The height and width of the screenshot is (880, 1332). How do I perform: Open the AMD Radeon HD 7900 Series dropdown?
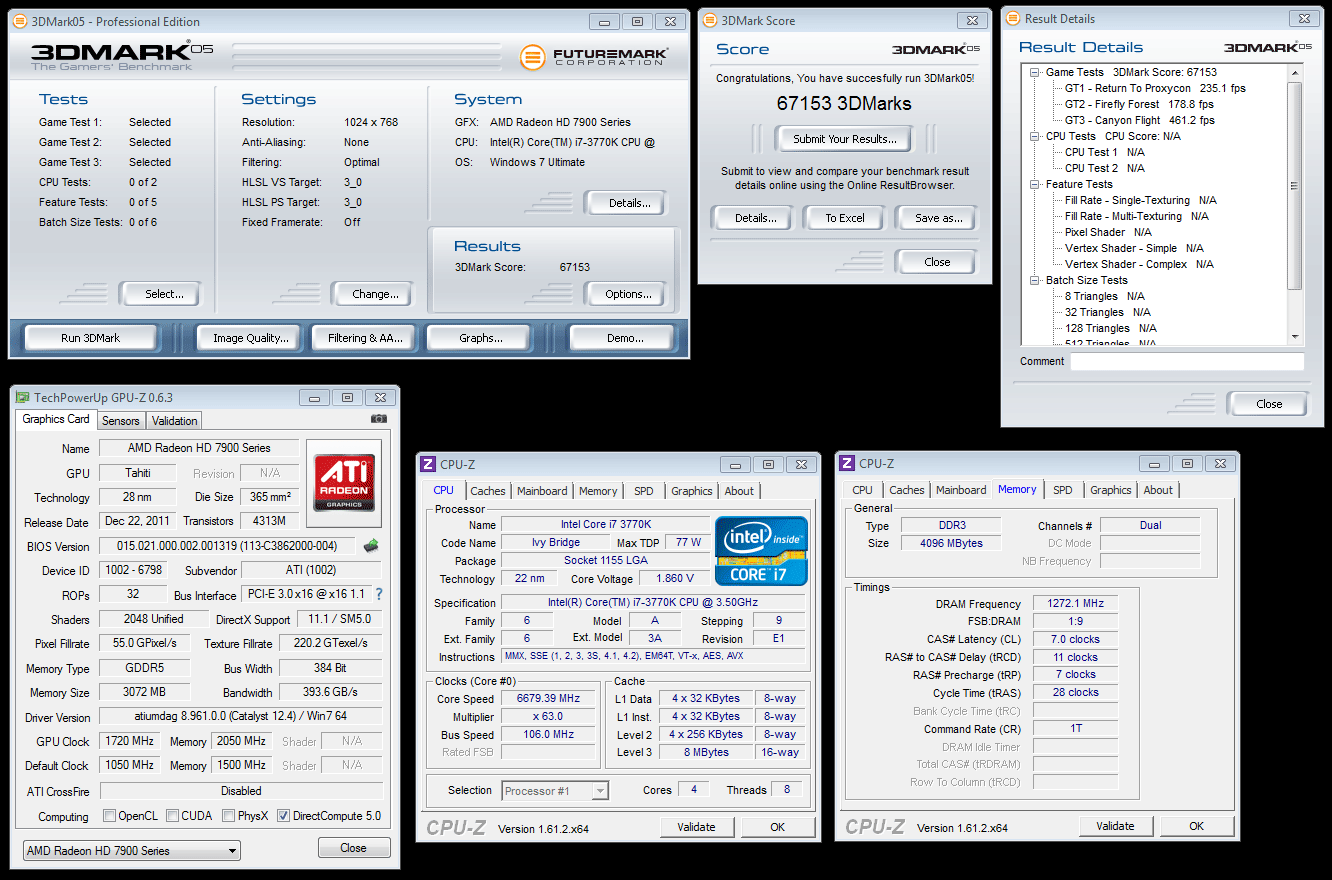[x=131, y=851]
